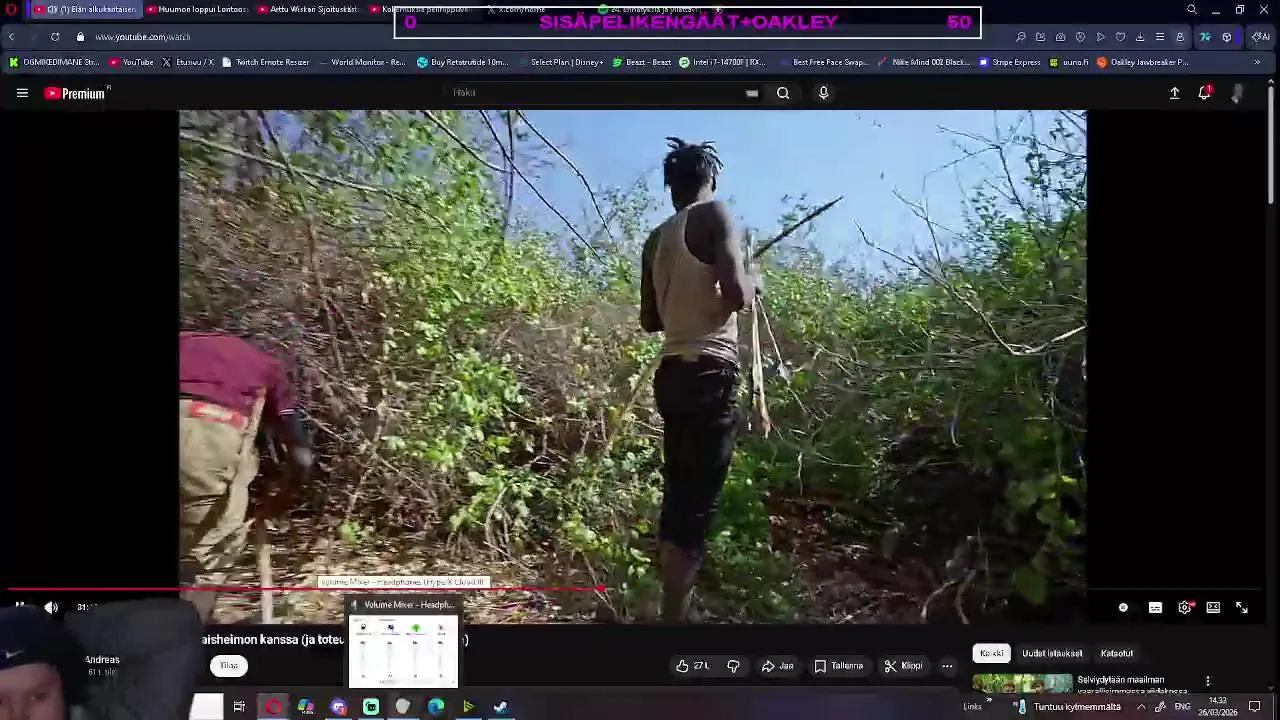Like the video (27 t.)
This screenshot has width=1280, height=720.
tap(692, 666)
